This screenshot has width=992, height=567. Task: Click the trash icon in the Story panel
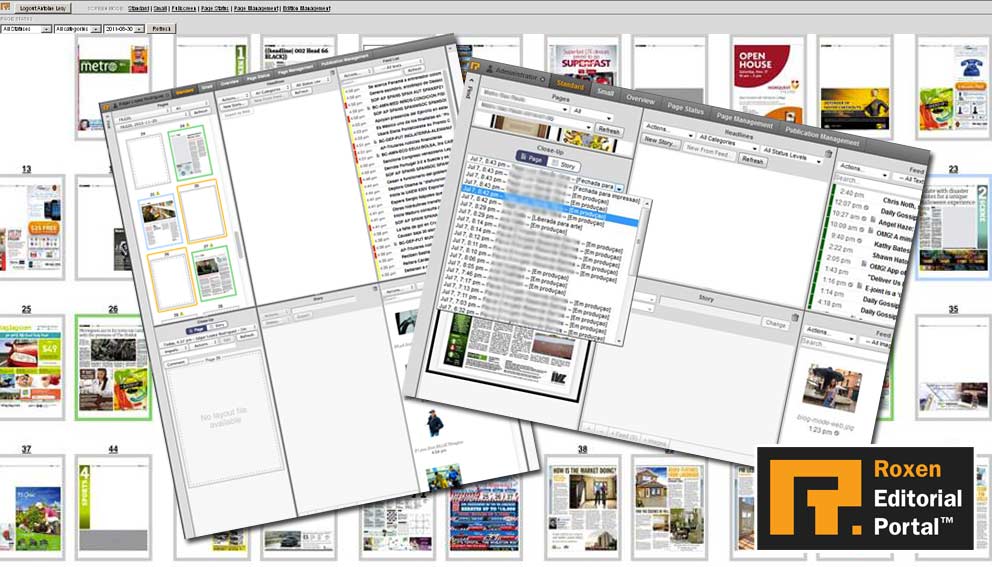click(795, 316)
